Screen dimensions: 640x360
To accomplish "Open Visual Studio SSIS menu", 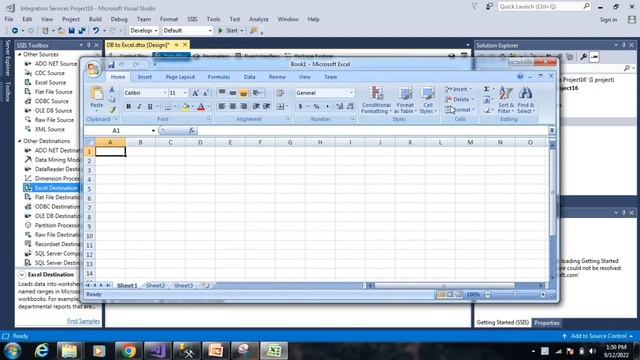I will click(x=192, y=19).
